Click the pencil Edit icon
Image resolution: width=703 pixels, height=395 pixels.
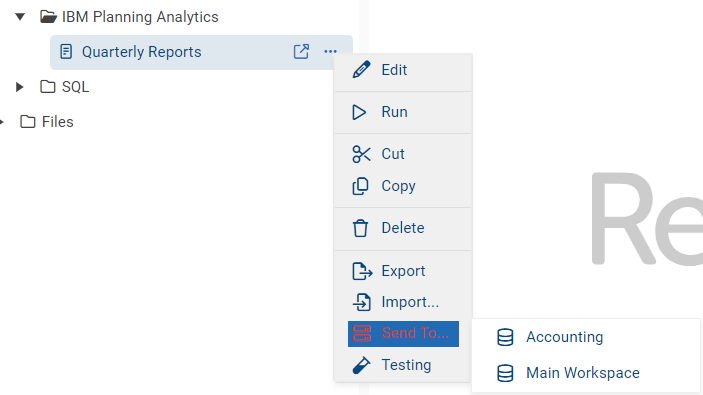click(x=361, y=70)
